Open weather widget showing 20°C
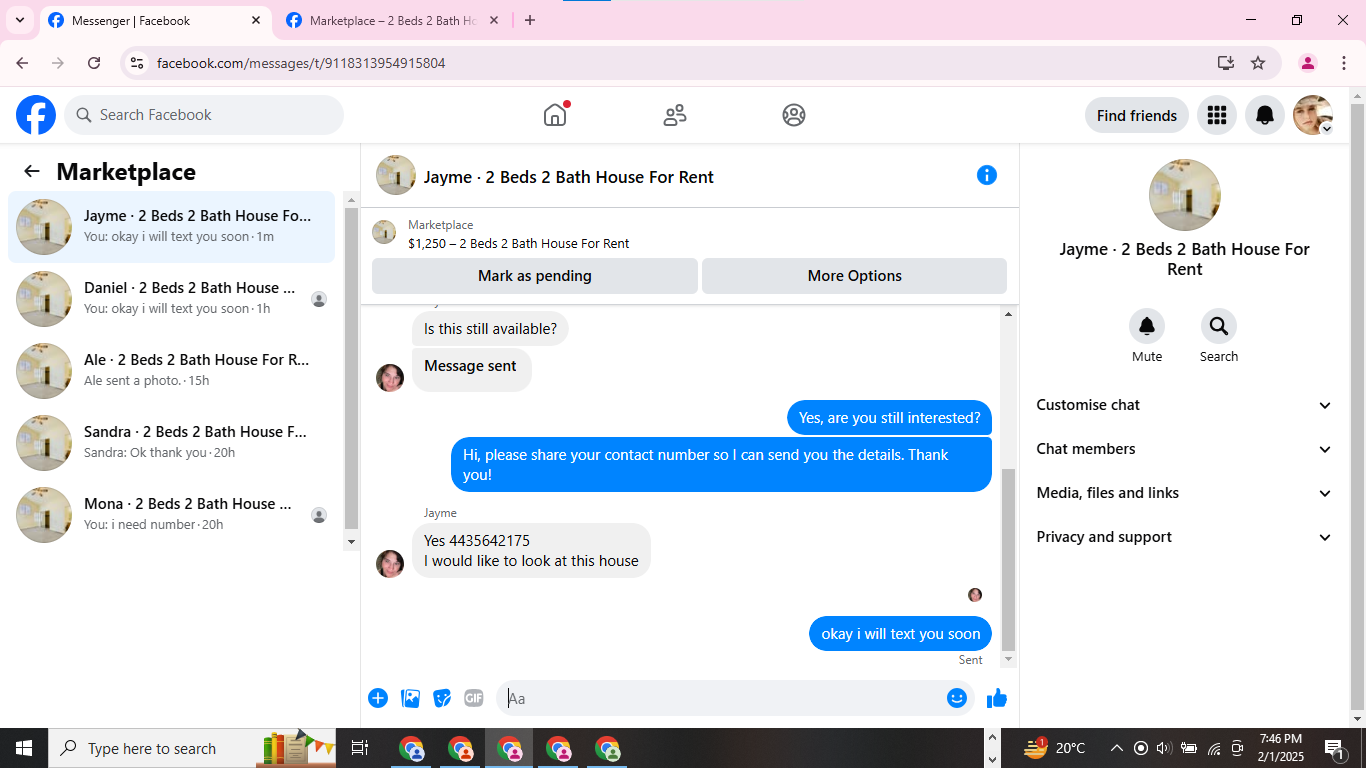The height and width of the screenshot is (768, 1366). (1055, 748)
